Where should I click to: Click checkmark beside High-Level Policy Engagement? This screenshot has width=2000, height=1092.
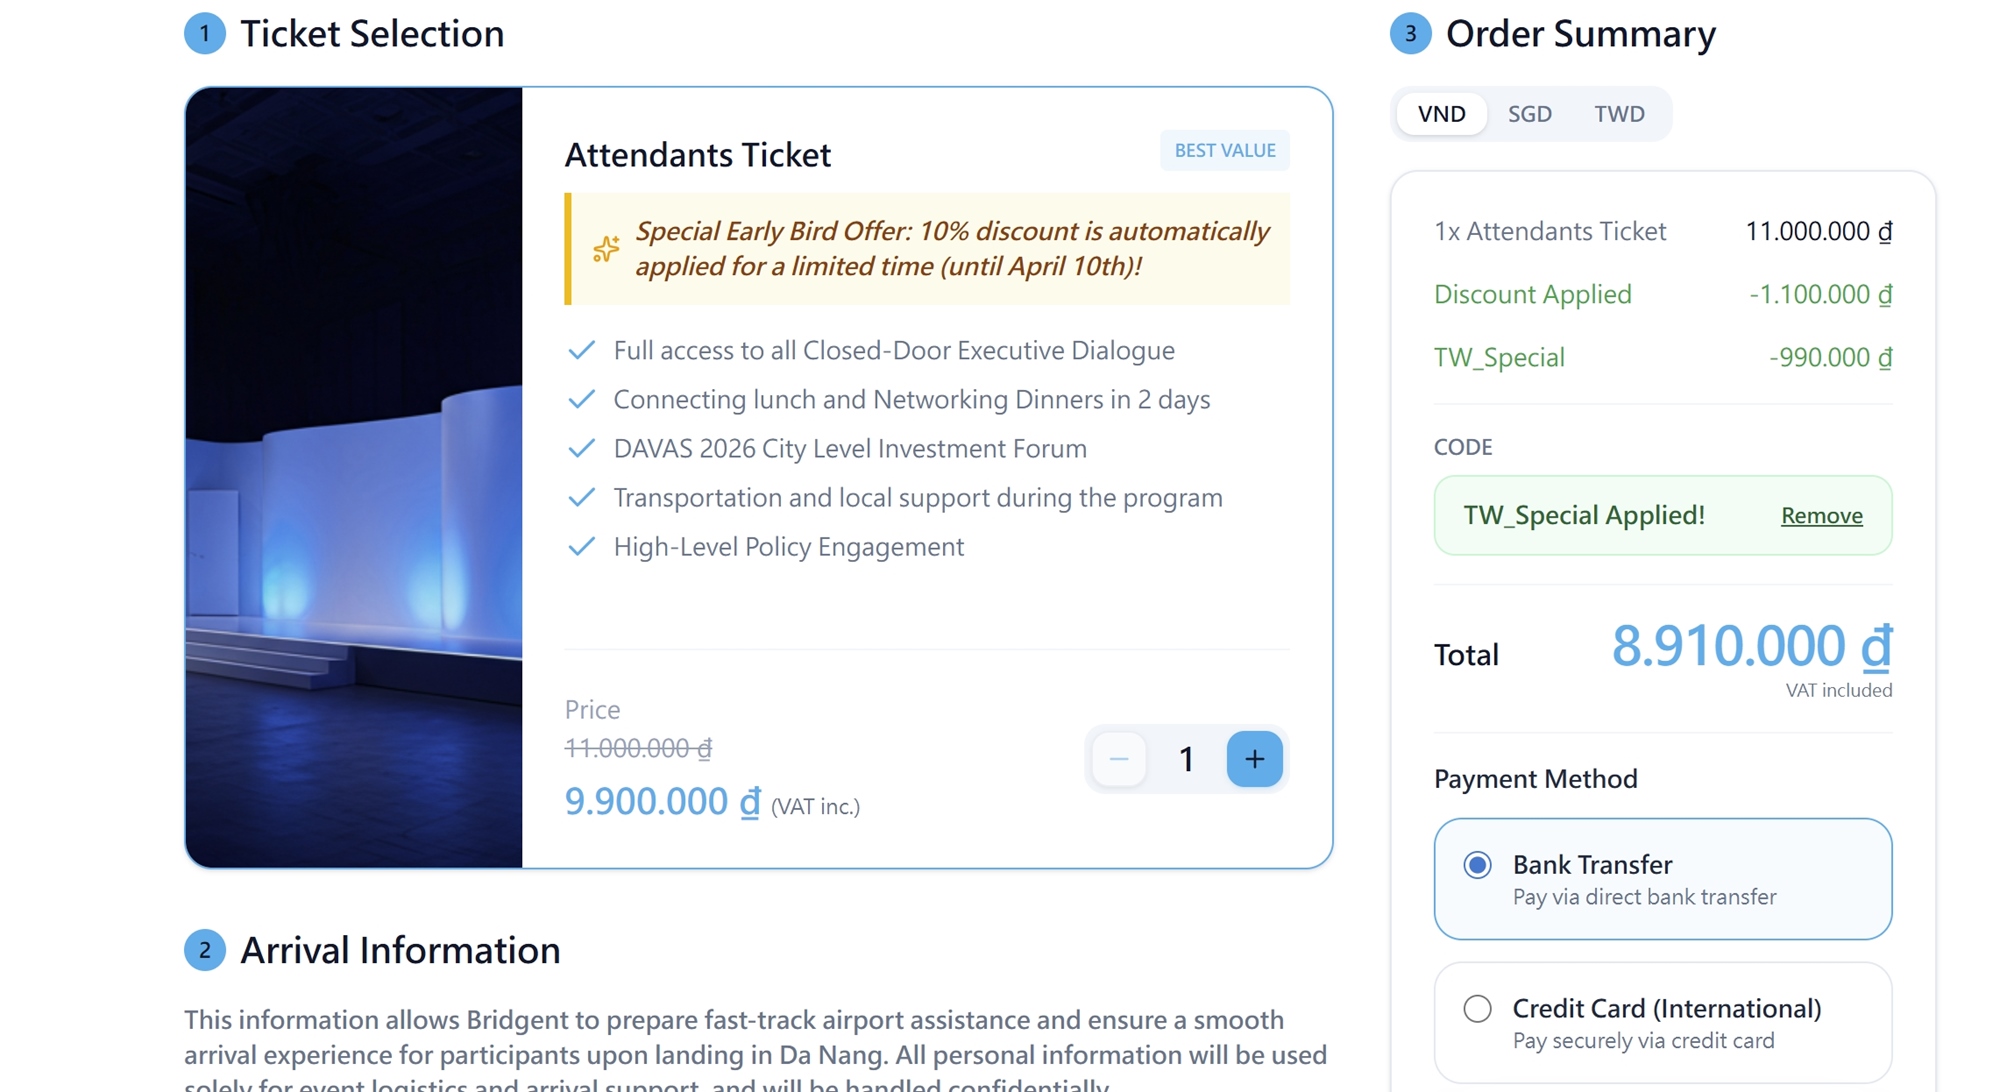[582, 546]
